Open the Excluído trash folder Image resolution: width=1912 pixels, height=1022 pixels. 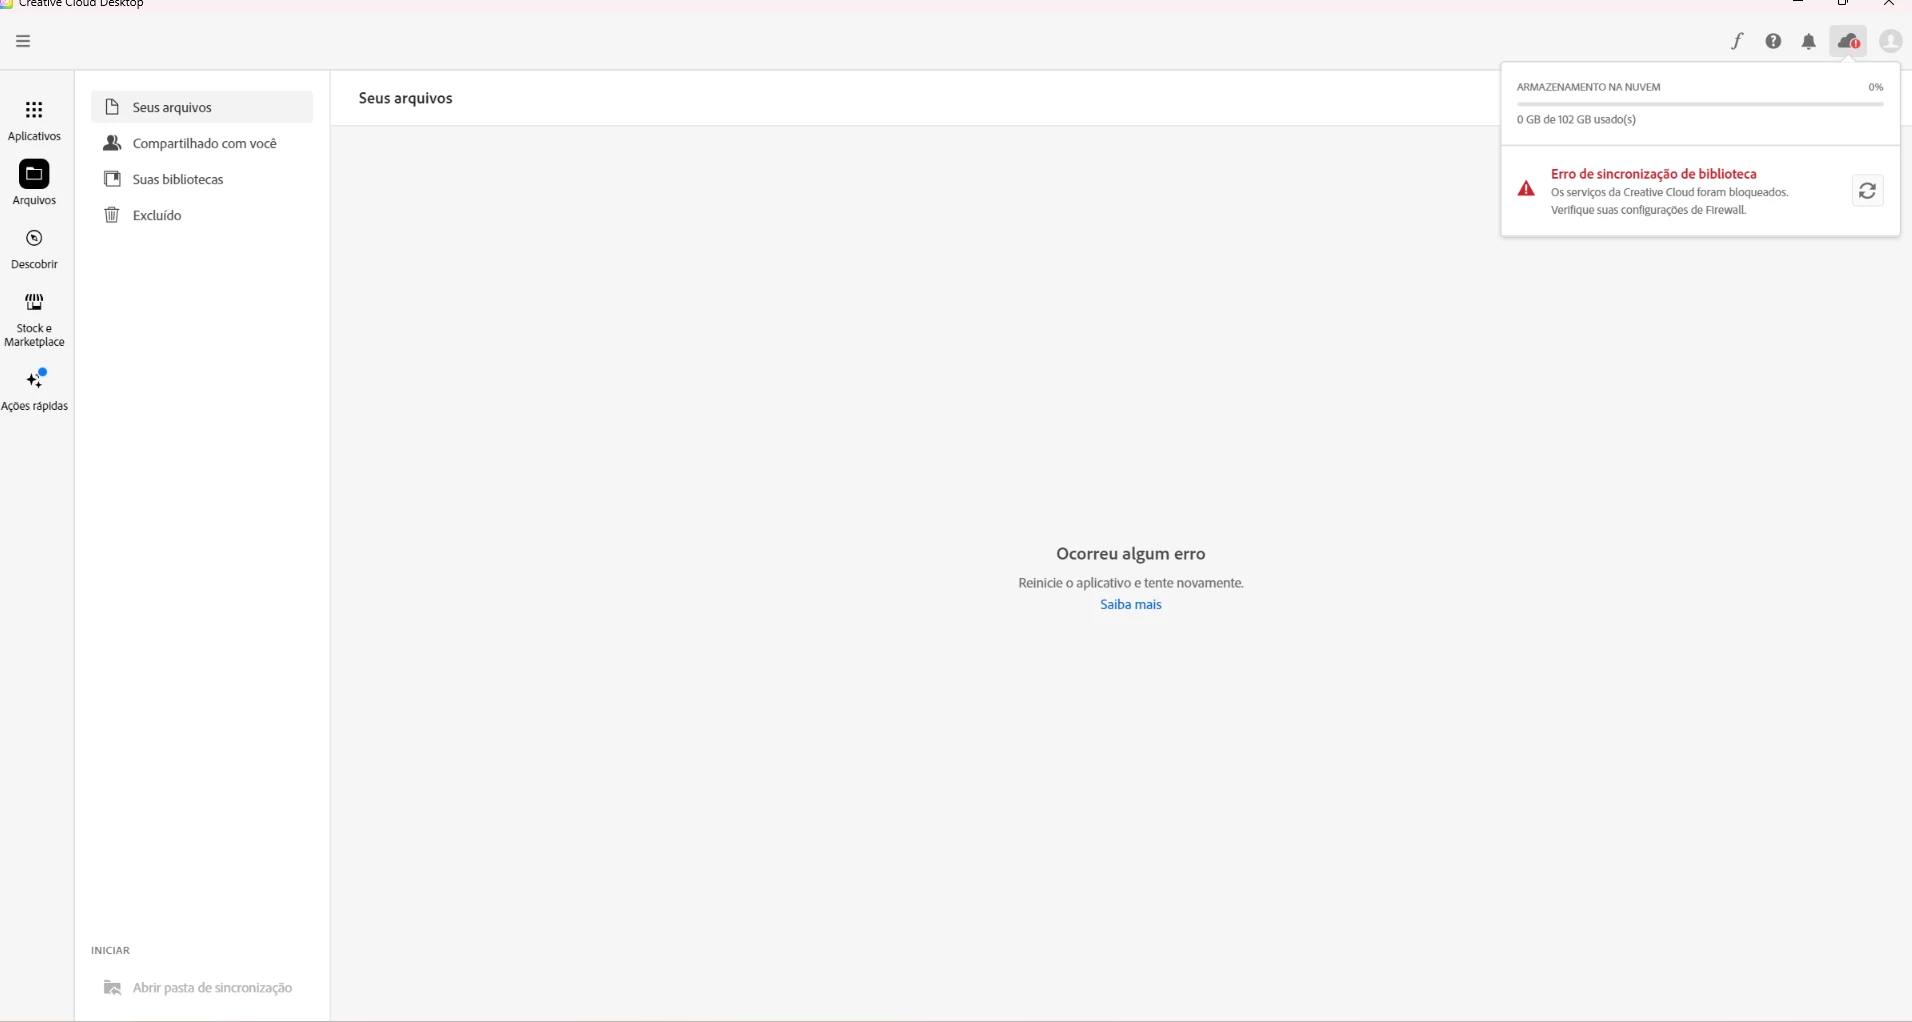[x=202, y=215]
